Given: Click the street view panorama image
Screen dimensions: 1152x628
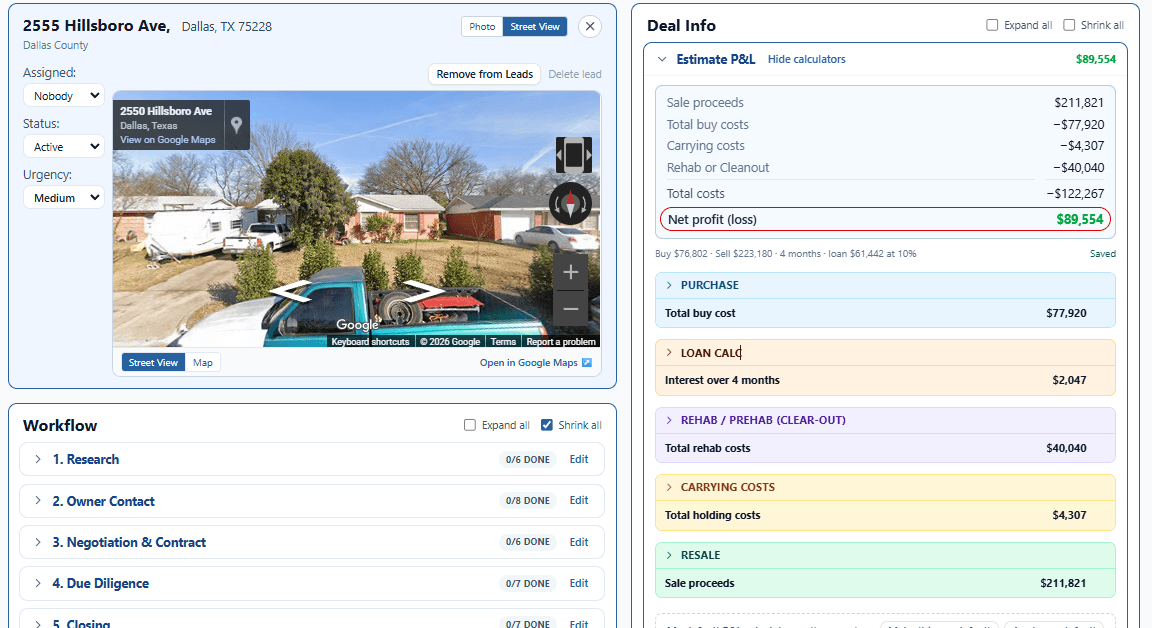Looking at the screenshot, I should (x=356, y=219).
